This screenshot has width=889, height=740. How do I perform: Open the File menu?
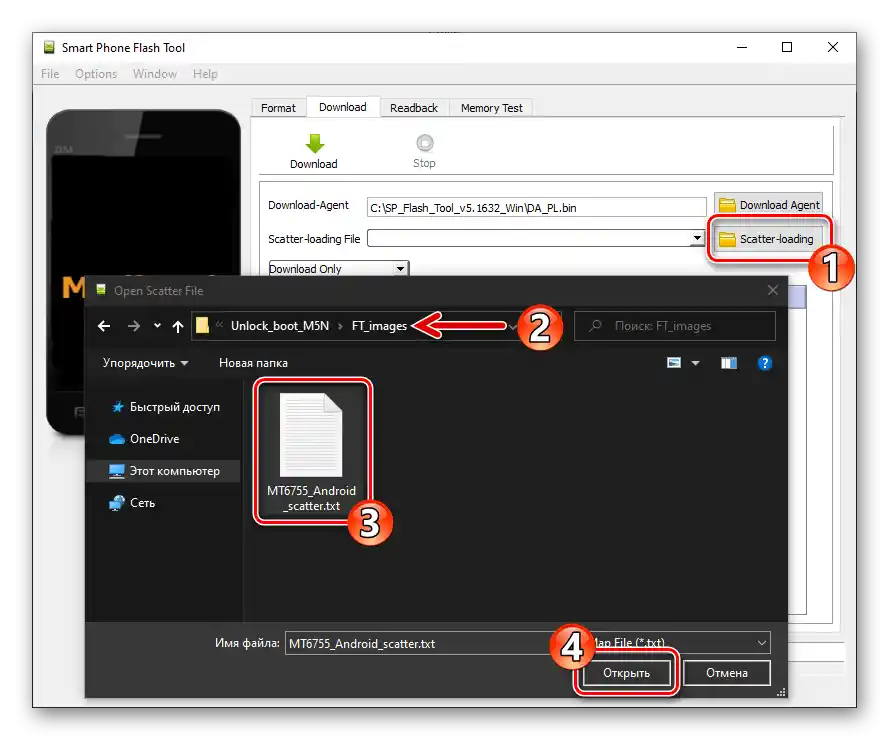click(x=50, y=74)
